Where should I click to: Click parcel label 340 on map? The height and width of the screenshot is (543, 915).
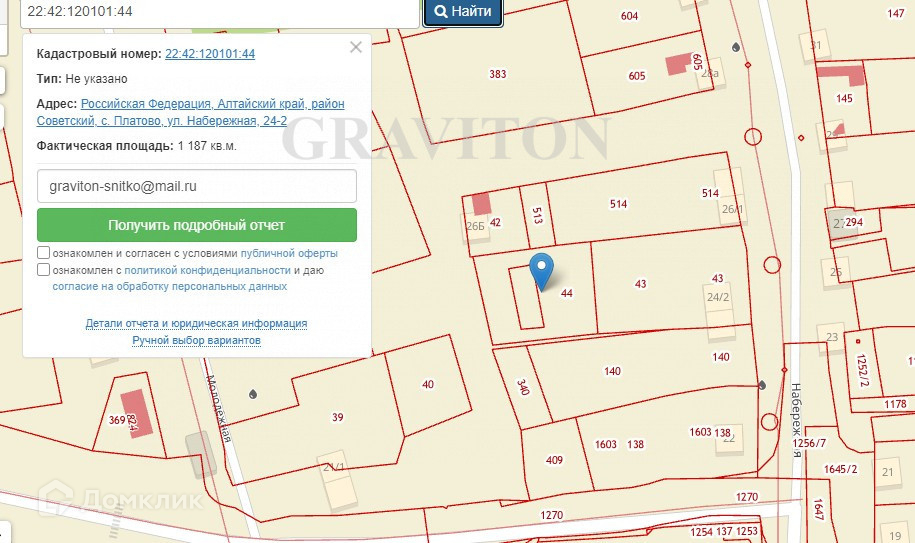pos(523,387)
